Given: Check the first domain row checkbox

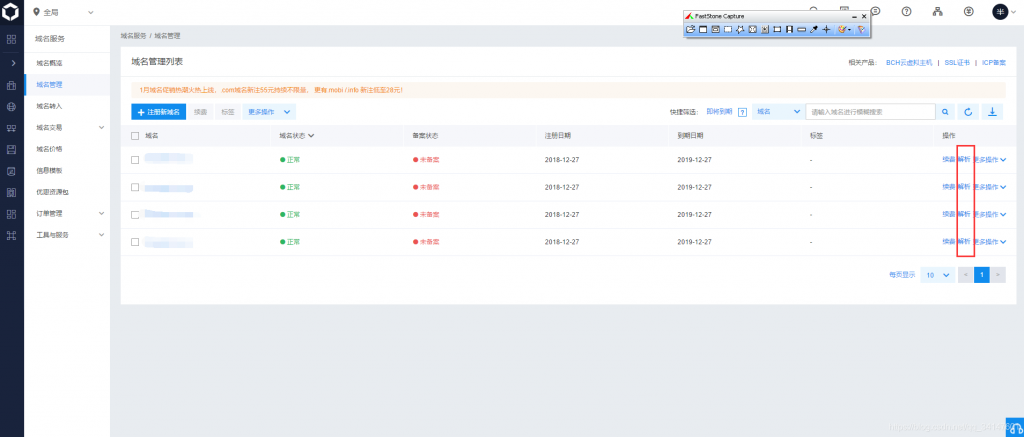Looking at the screenshot, I should (x=135, y=159).
